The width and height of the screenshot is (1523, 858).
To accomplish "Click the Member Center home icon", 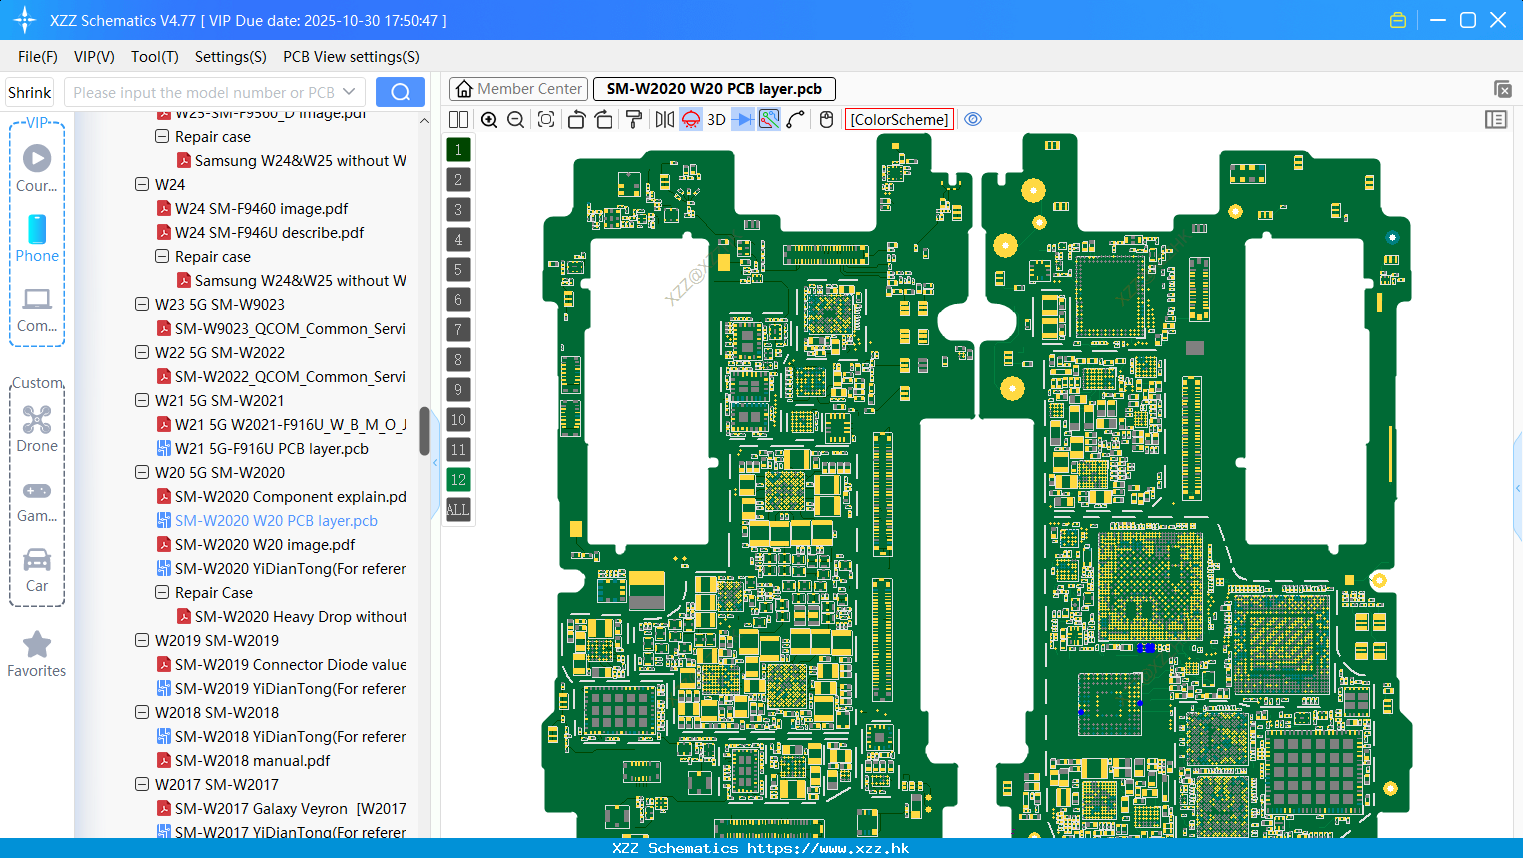I will [464, 89].
